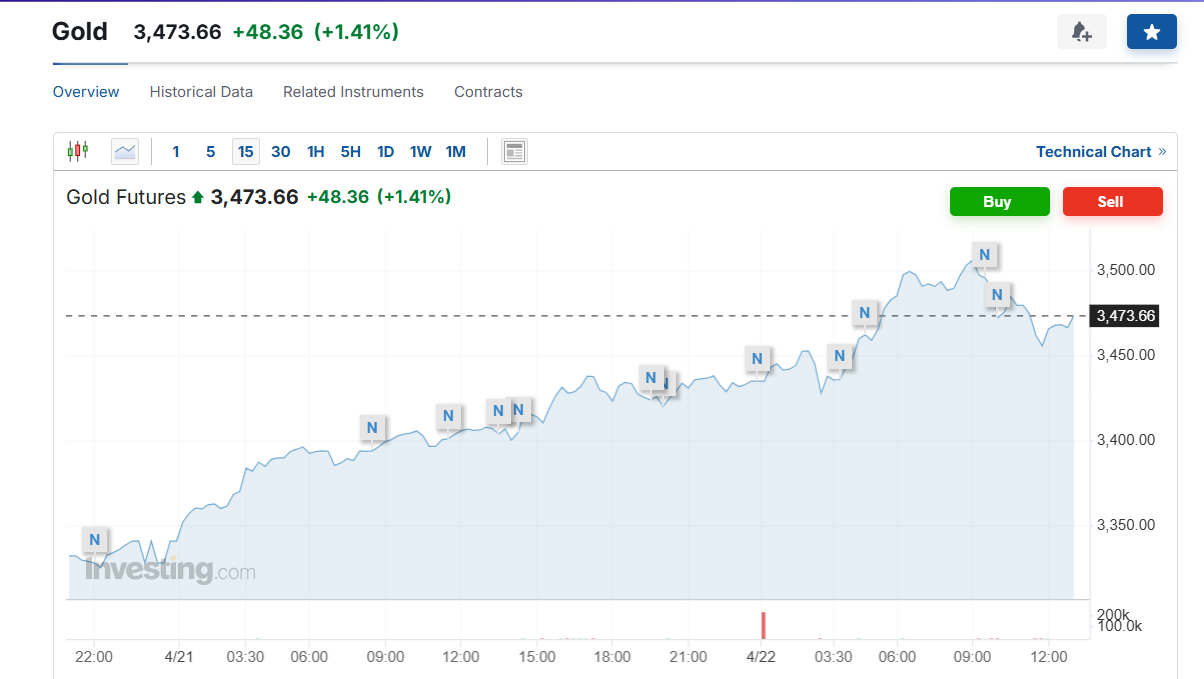Expand Technical Chart via double chevron
The image size is (1204, 679).
(1162, 152)
